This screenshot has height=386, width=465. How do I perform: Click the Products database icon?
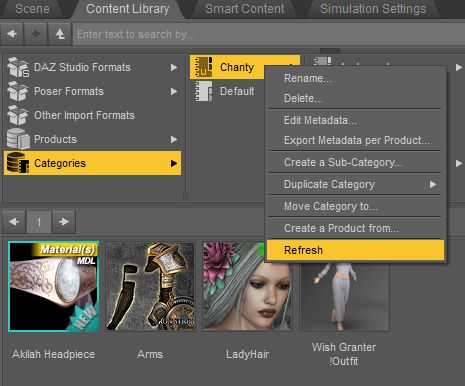18,139
